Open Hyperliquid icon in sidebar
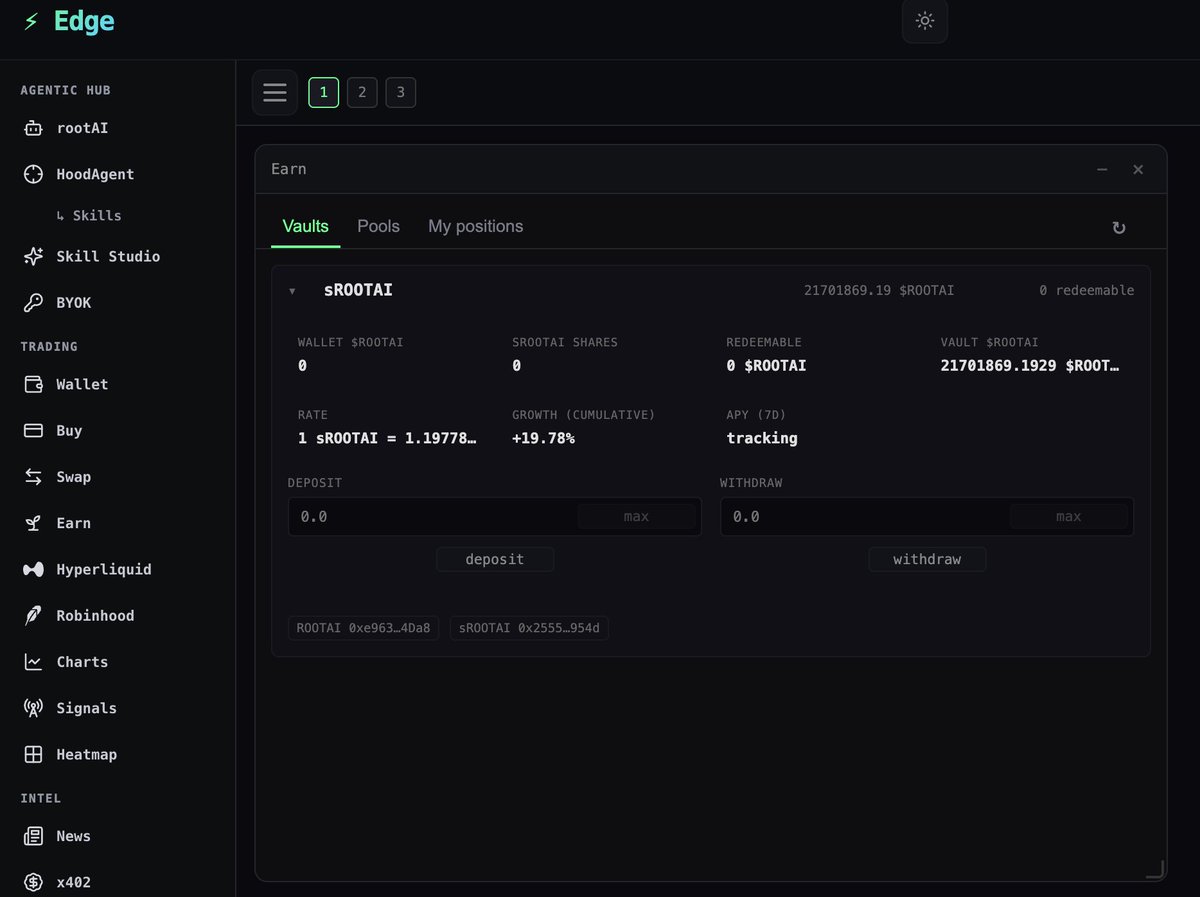This screenshot has width=1200, height=897. click(x=33, y=569)
